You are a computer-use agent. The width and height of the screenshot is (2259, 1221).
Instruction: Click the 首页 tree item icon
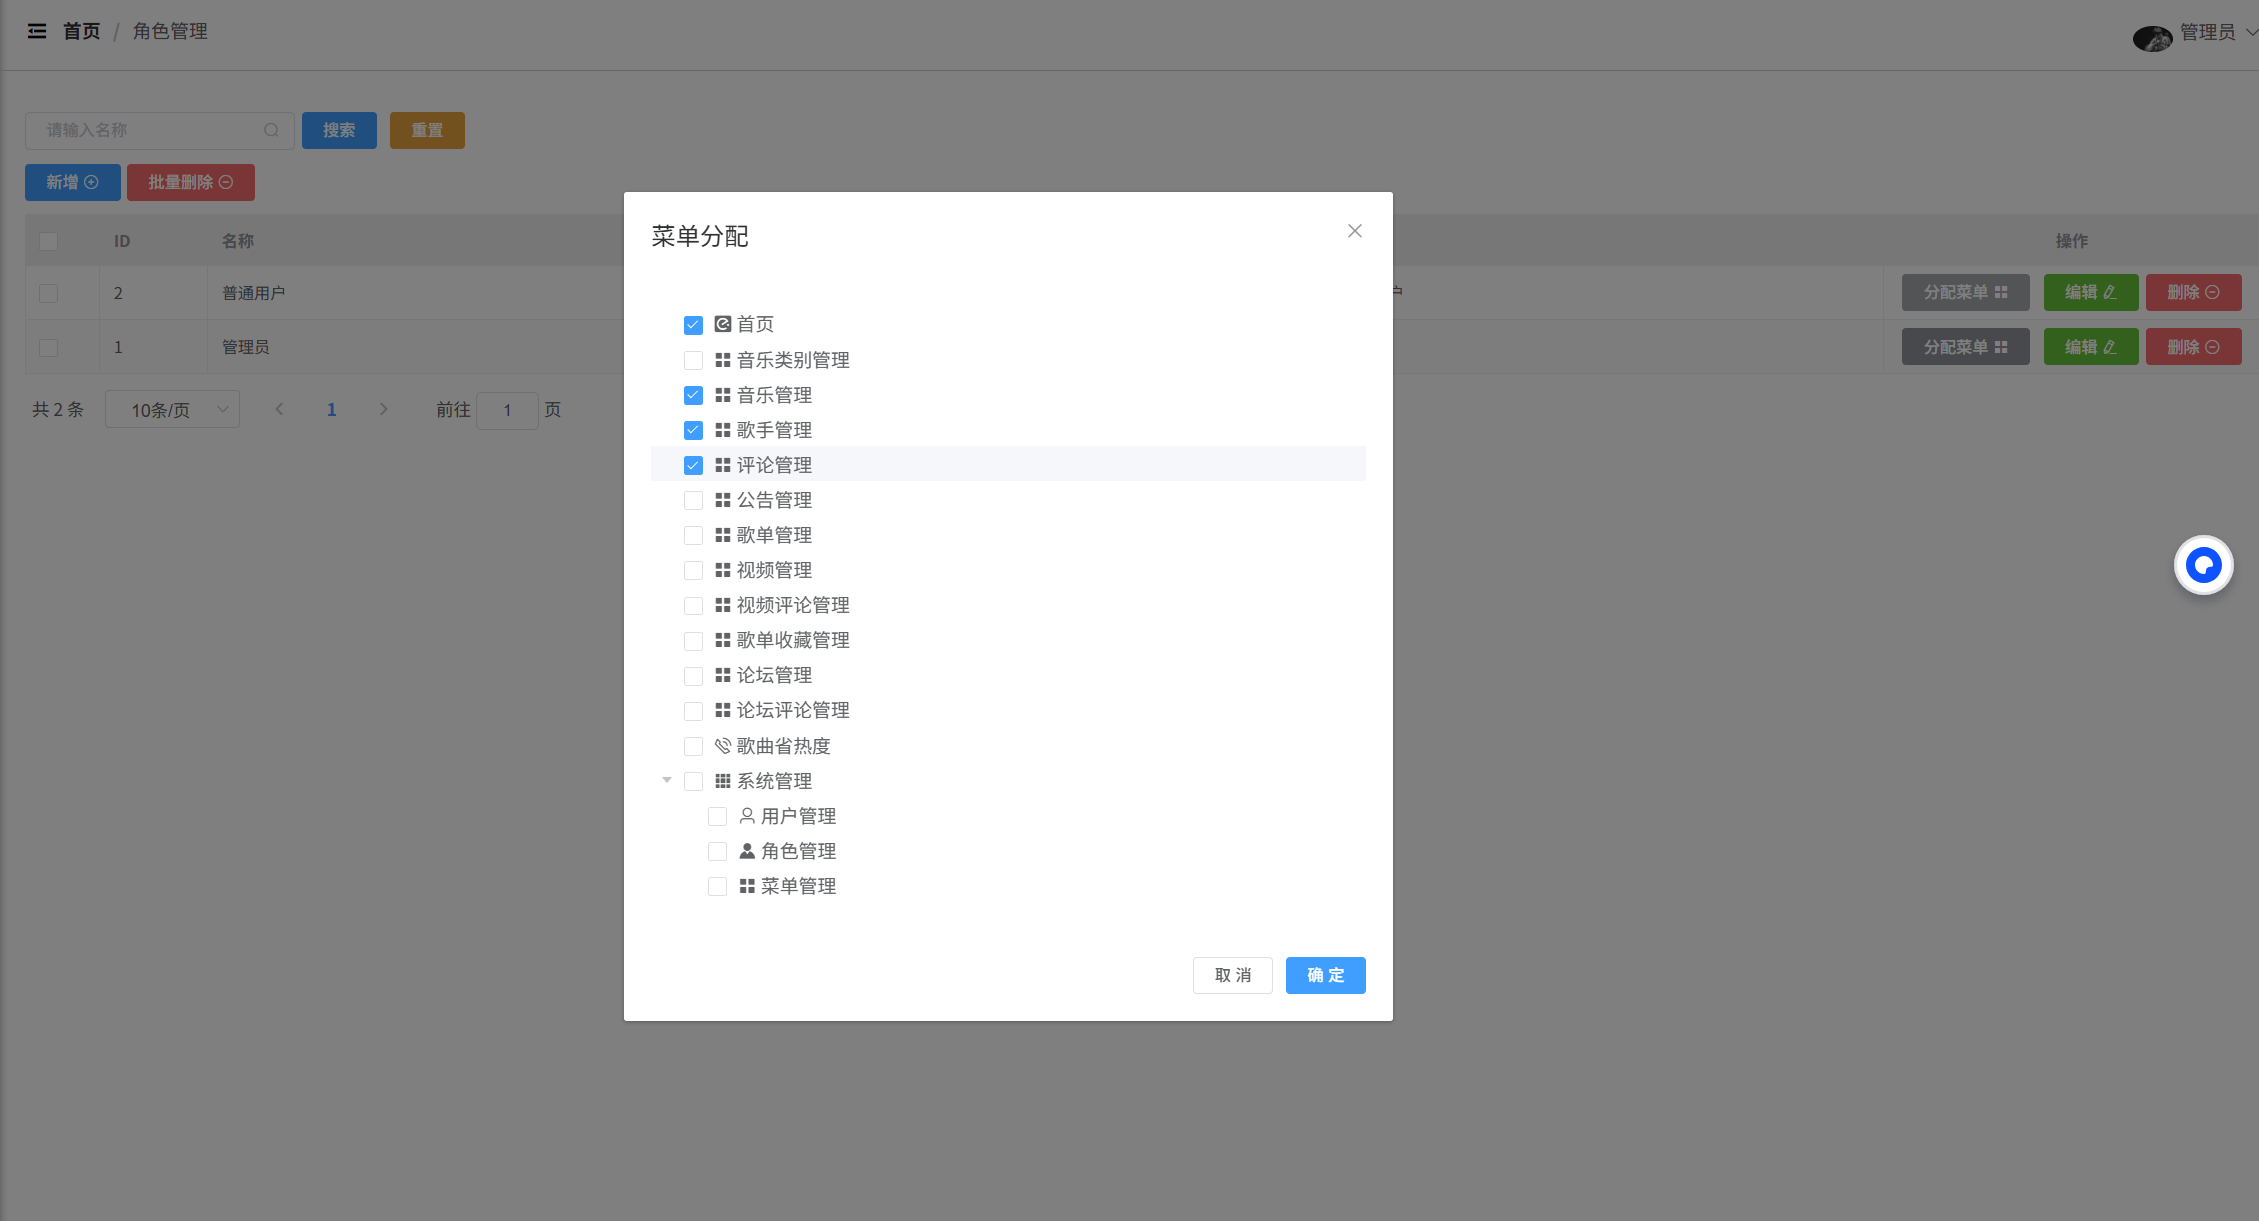[x=723, y=324]
